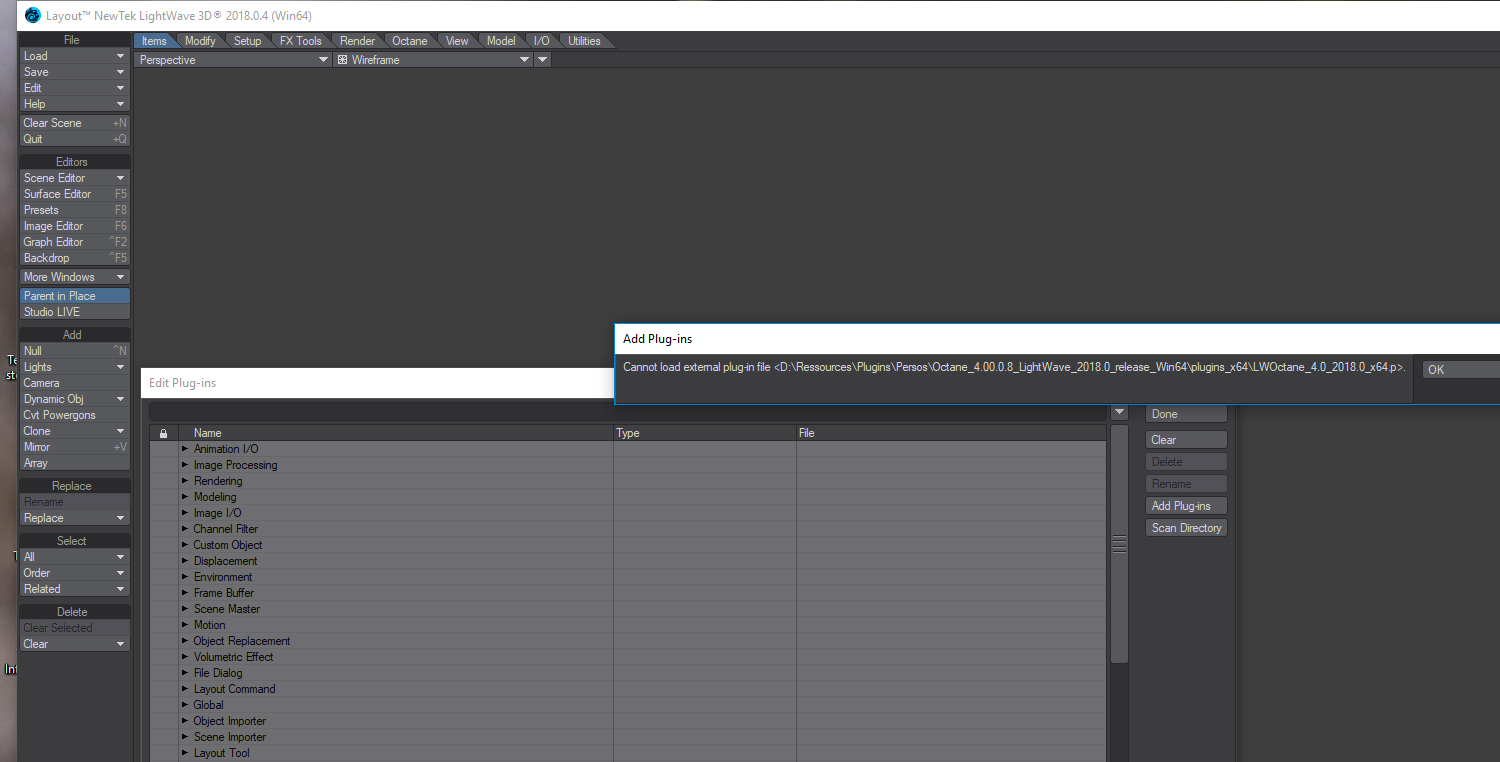Open the Perspective view type dropdown
This screenshot has width=1500, height=762.
(x=234, y=60)
